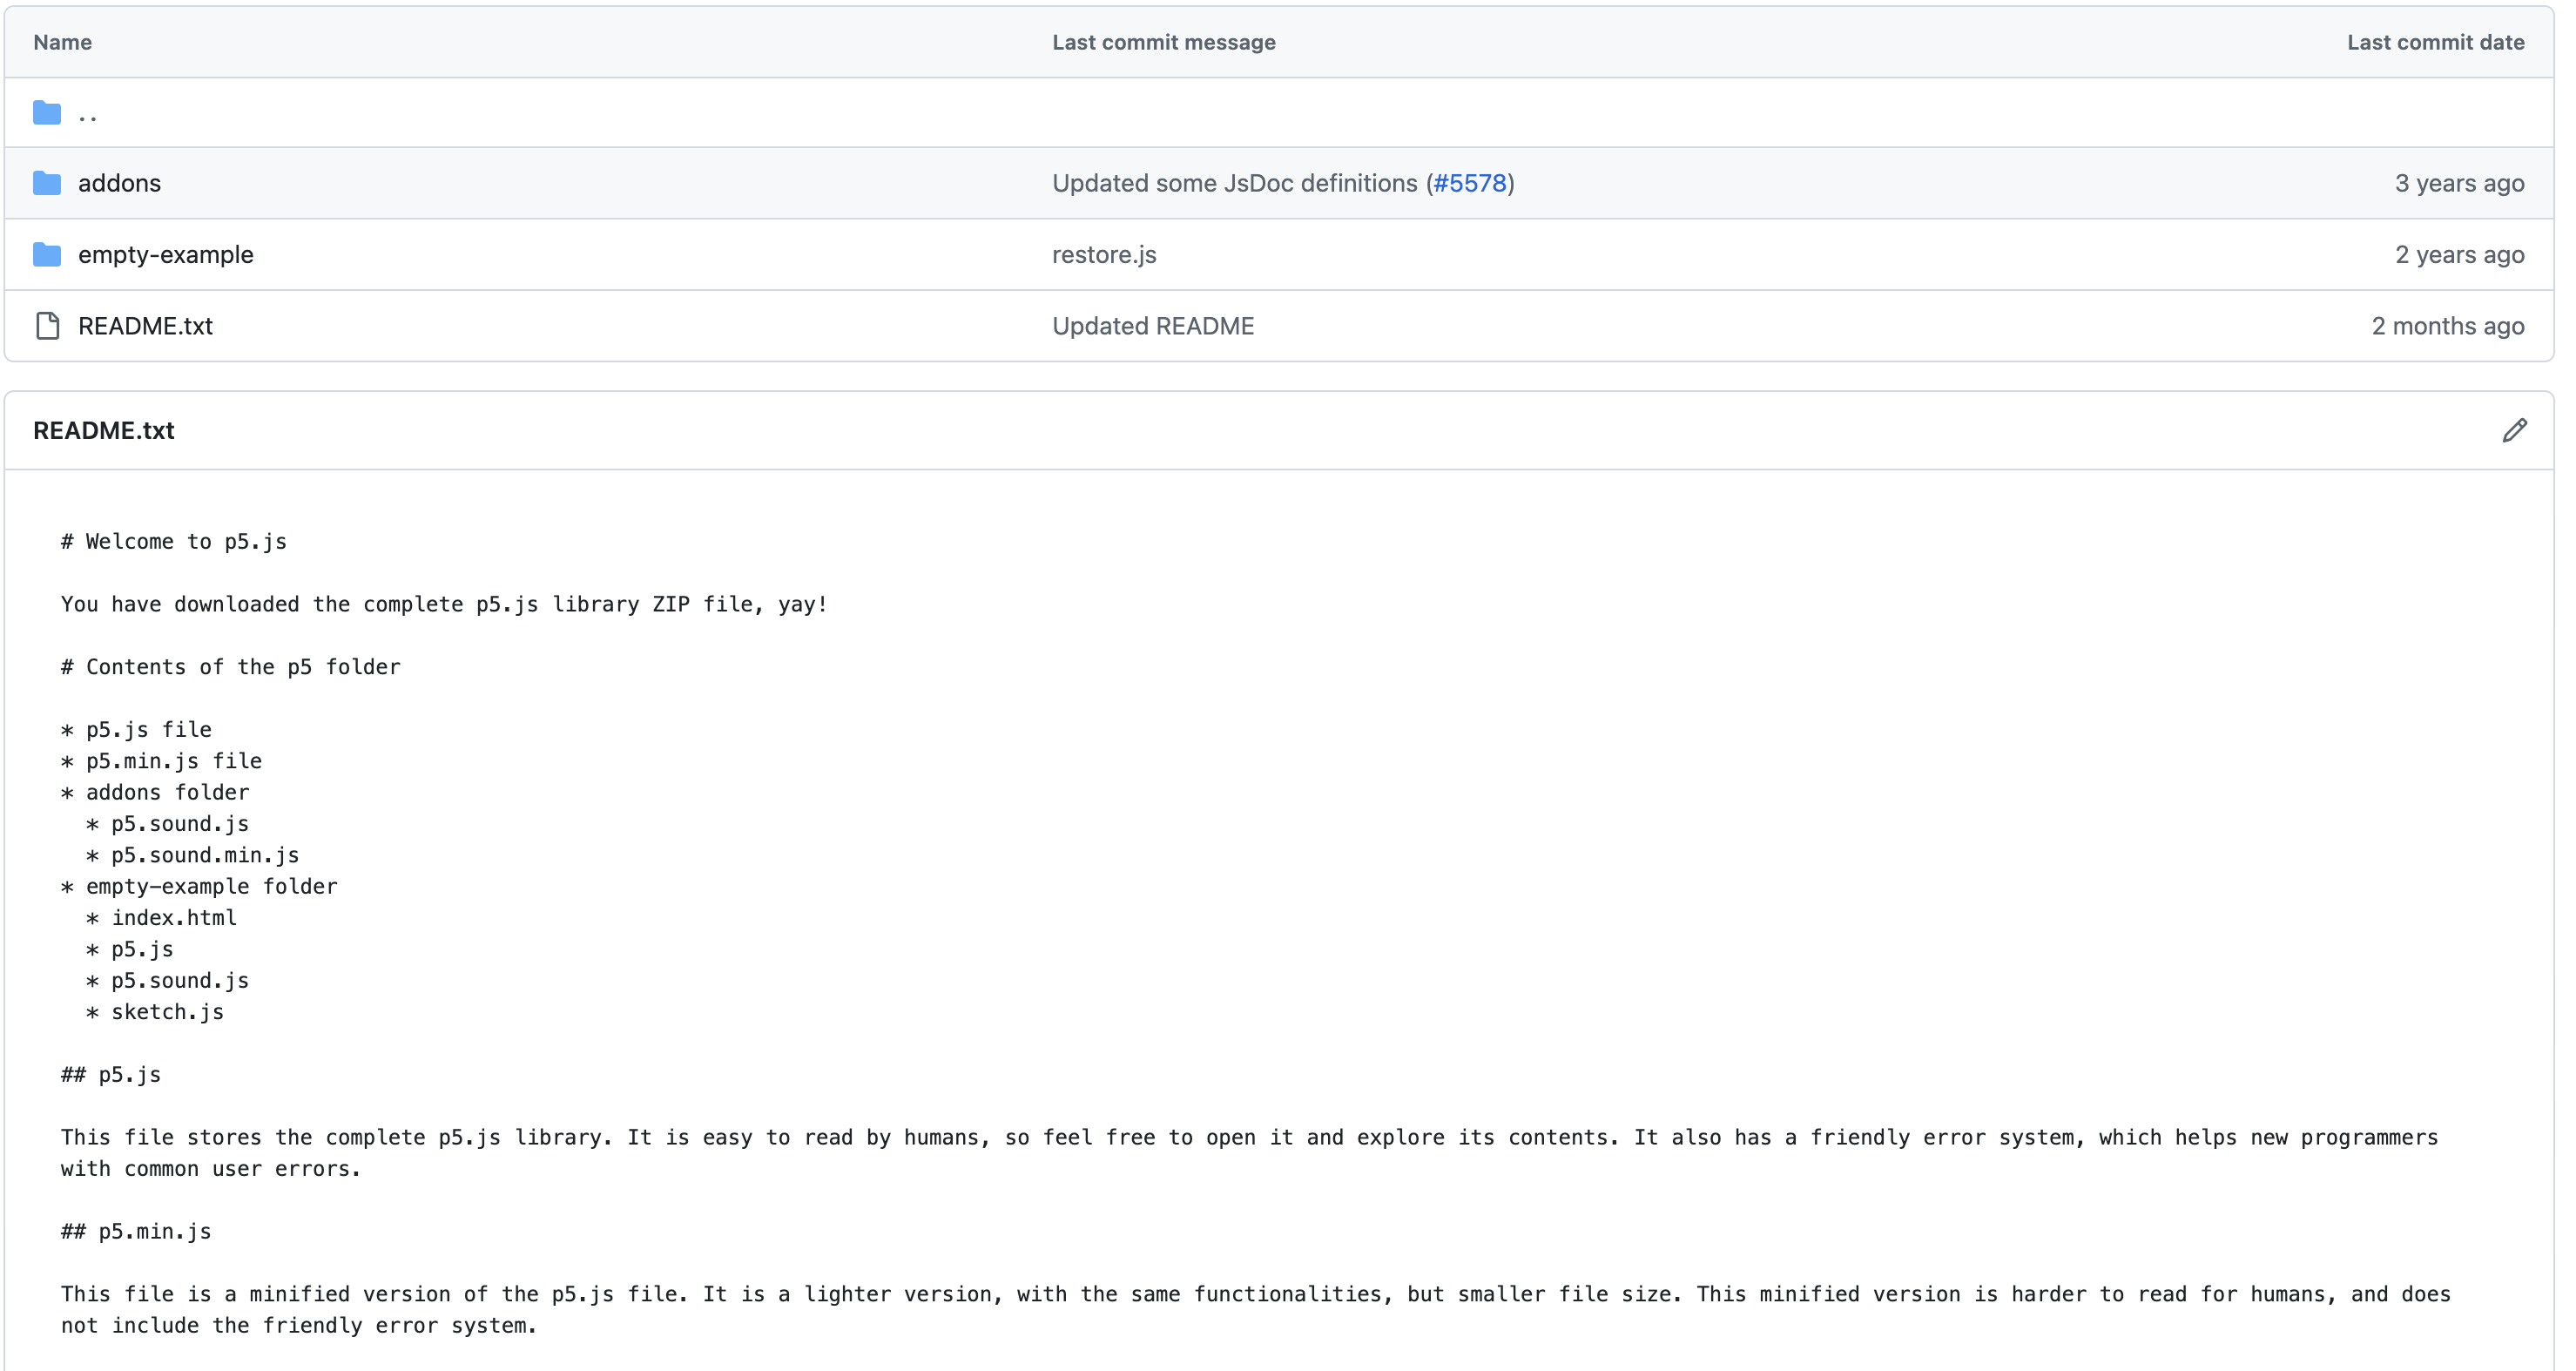Open the 'restore.js' commit message
The image size is (2576, 1371).
coord(1103,255)
